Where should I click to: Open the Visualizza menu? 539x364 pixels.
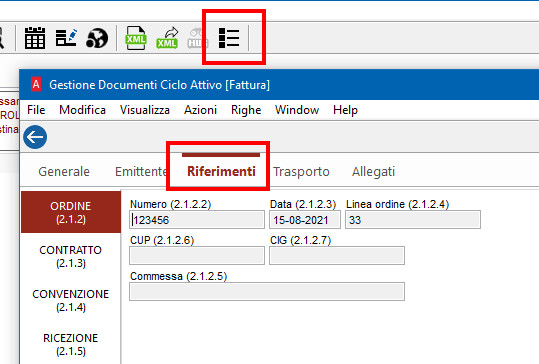pyautogui.click(x=145, y=110)
